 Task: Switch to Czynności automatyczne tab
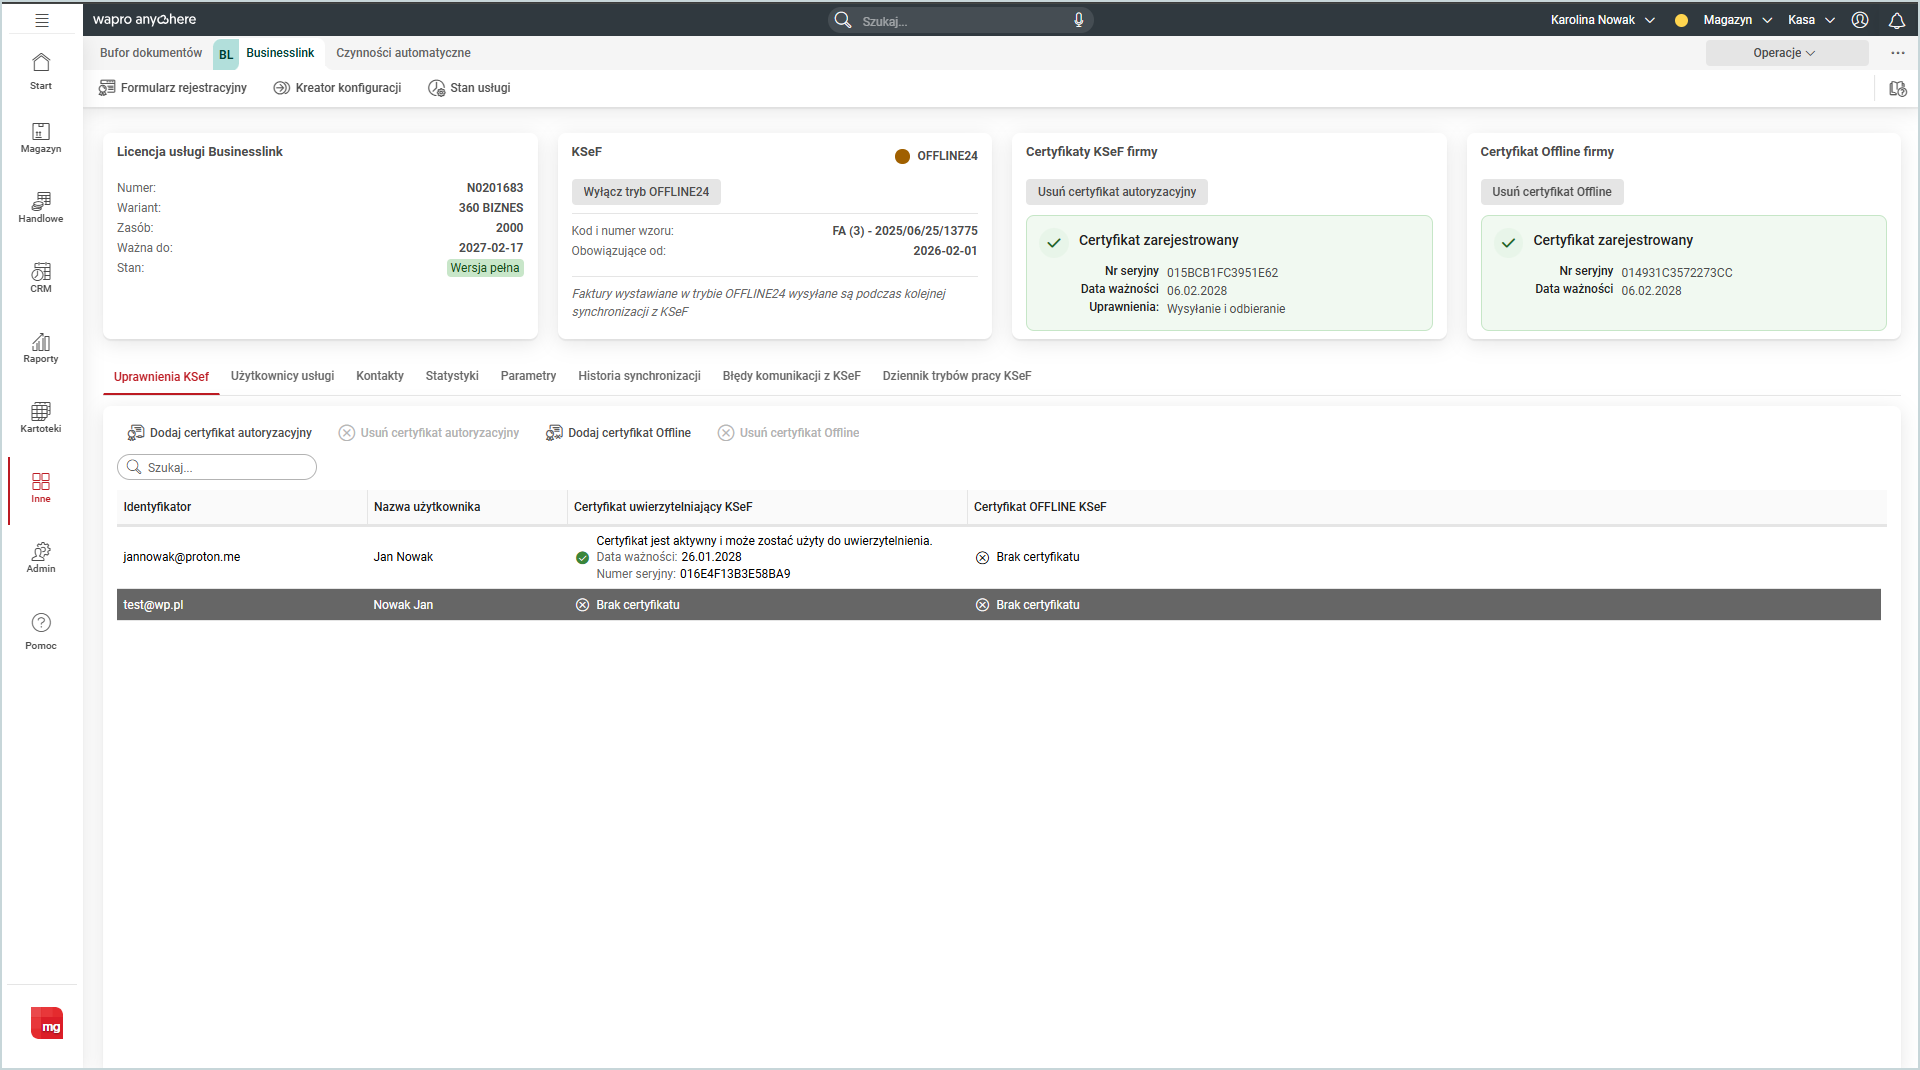(403, 53)
